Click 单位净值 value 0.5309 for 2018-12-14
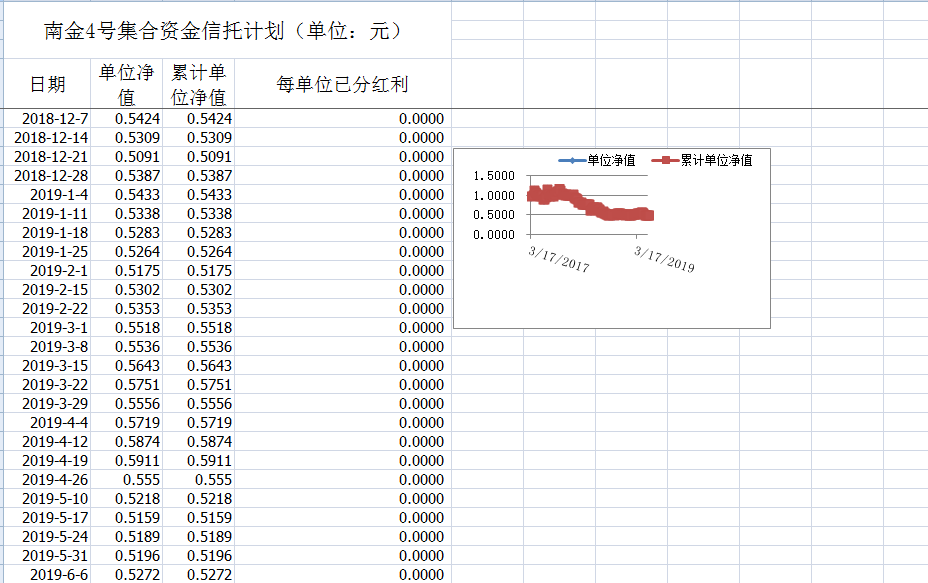Screen dimensions: 928x583 coord(126,137)
